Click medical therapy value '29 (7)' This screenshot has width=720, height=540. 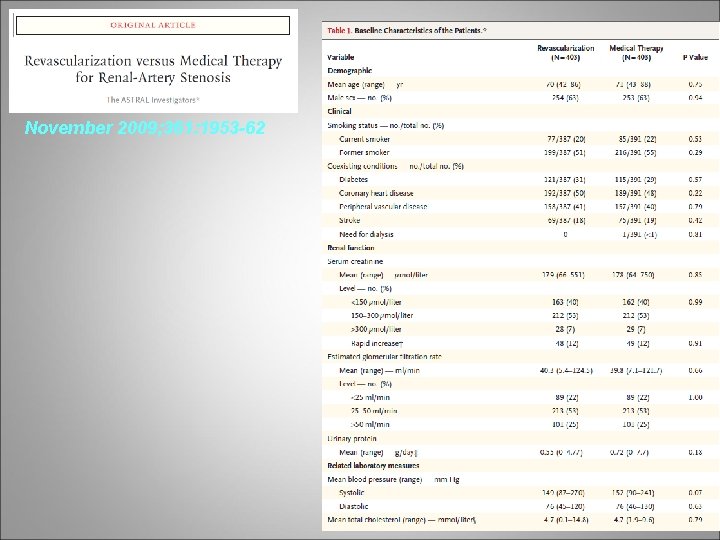(636, 329)
